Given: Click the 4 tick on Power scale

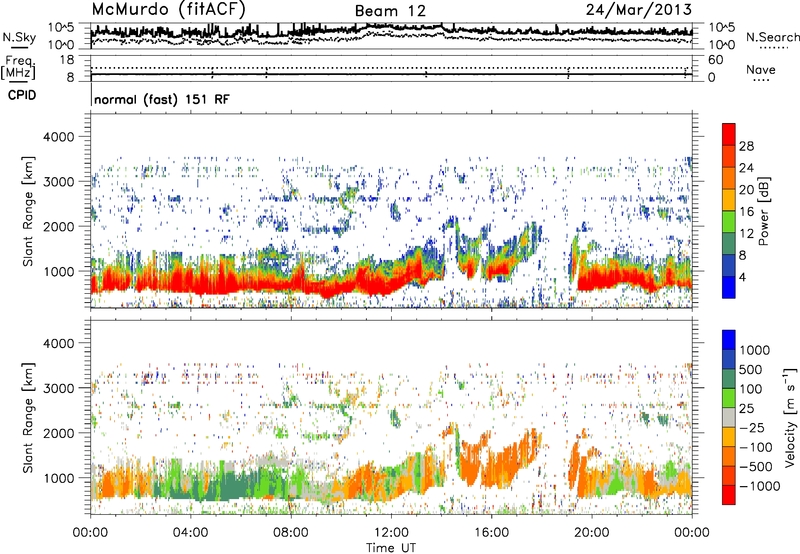Looking at the screenshot, I should 742,277.
